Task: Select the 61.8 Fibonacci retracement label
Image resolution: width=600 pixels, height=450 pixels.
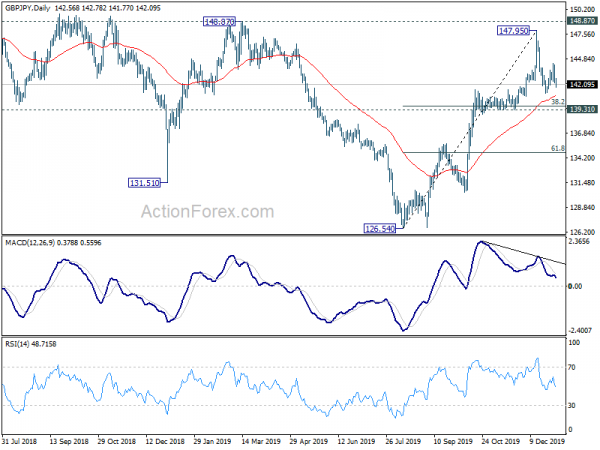Action: click(x=558, y=148)
